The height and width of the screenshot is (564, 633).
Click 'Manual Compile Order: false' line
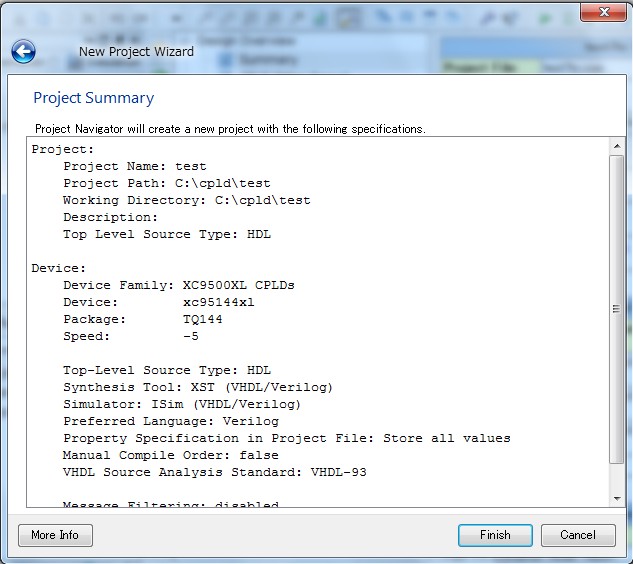171,455
